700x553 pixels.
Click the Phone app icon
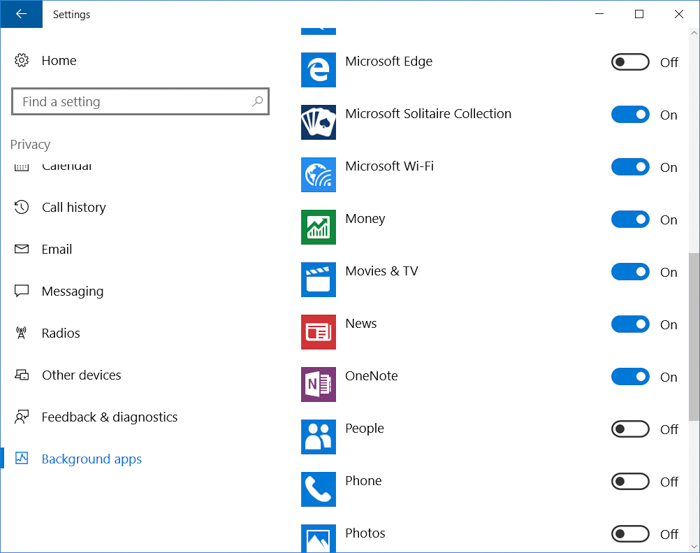coord(318,489)
